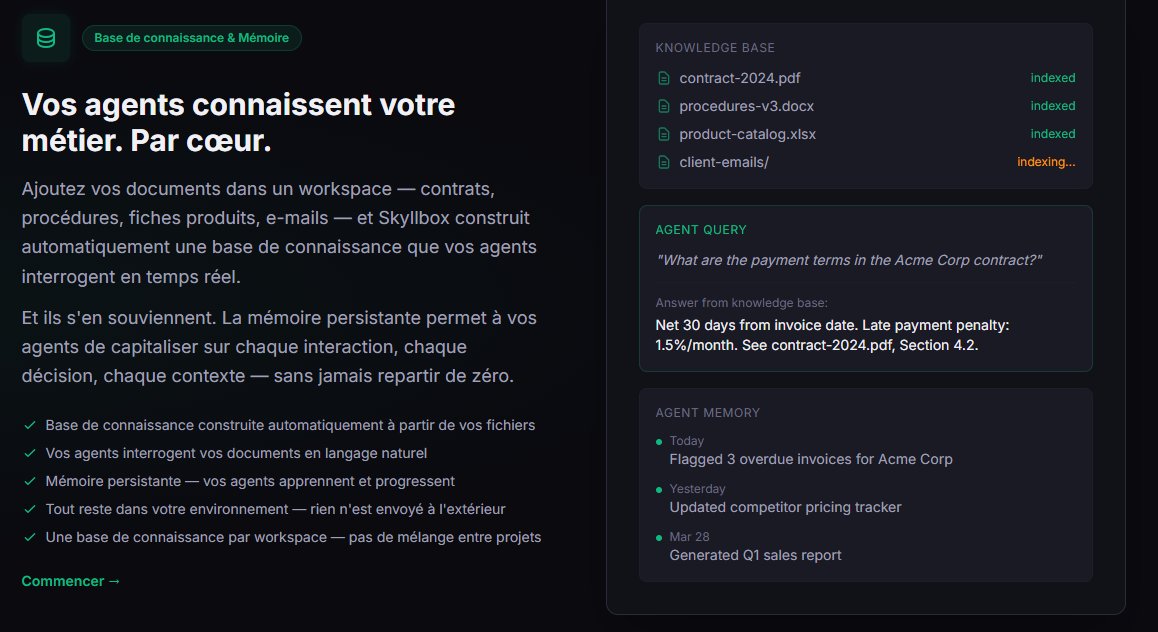The width and height of the screenshot is (1158, 632).
Task: Collapse the AGENT MEMORY panel
Action: pos(708,412)
